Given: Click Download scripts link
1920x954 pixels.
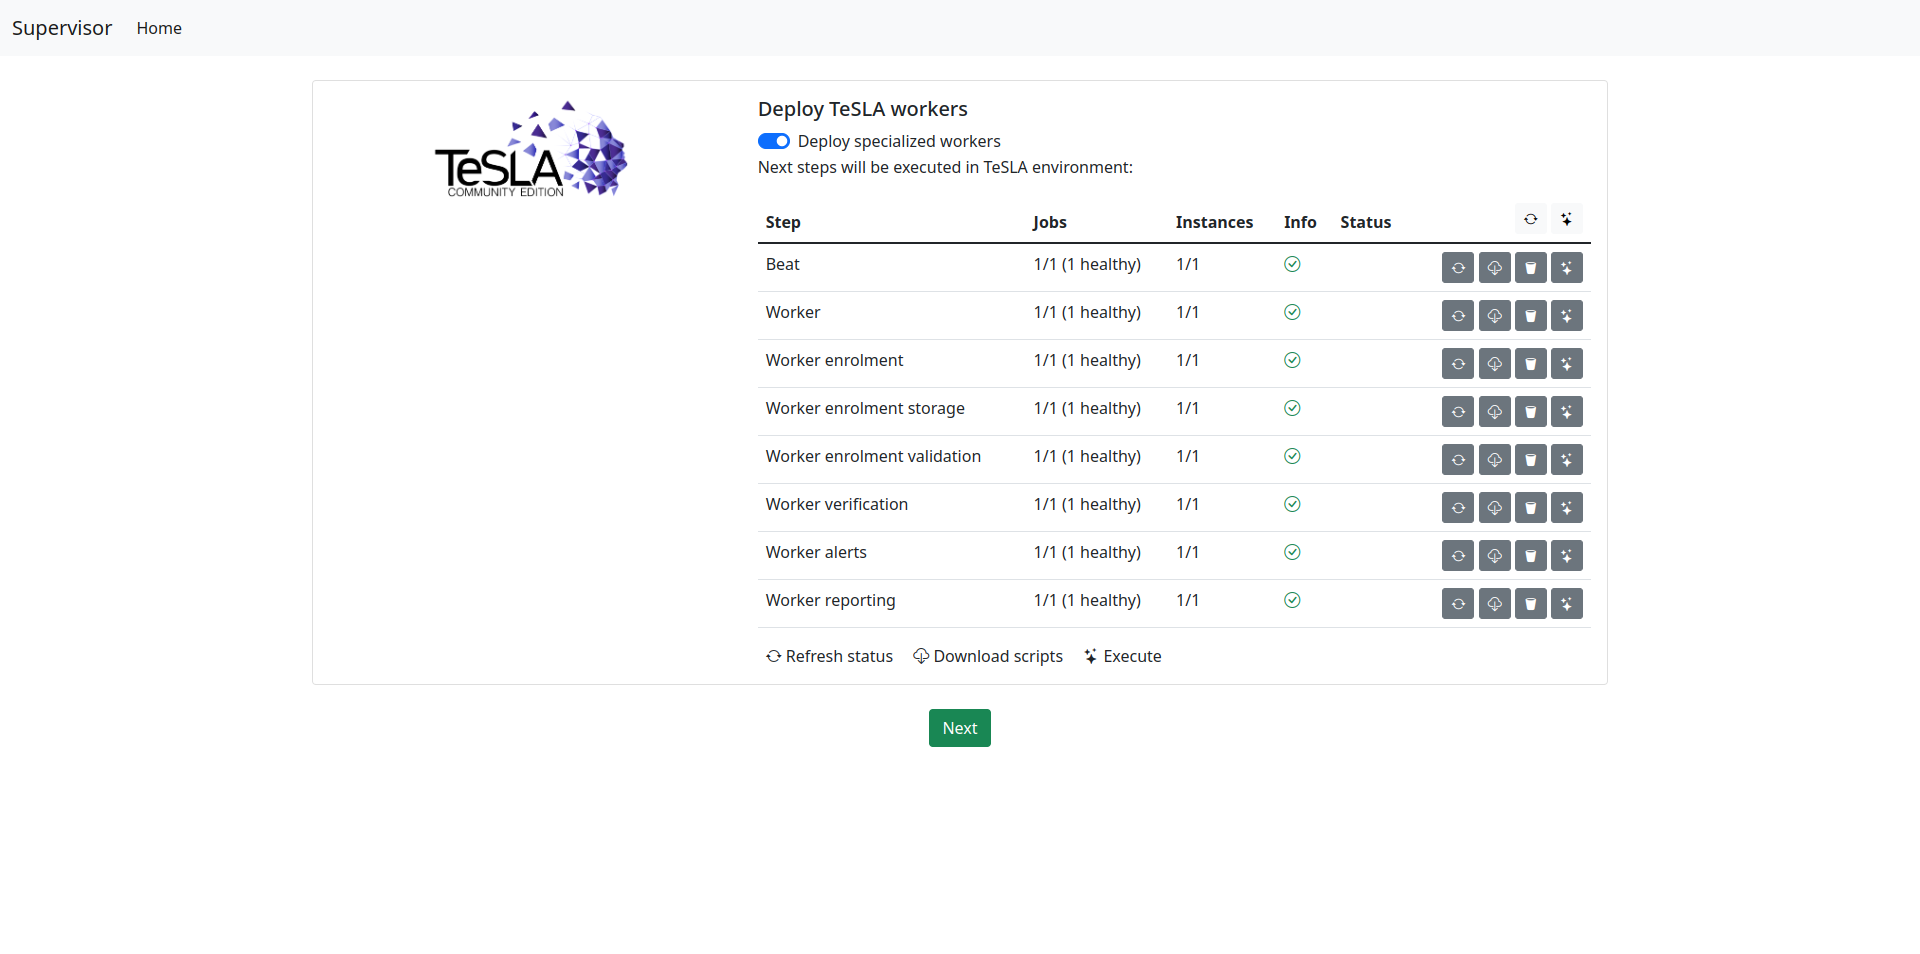Looking at the screenshot, I should (x=988, y=656).
